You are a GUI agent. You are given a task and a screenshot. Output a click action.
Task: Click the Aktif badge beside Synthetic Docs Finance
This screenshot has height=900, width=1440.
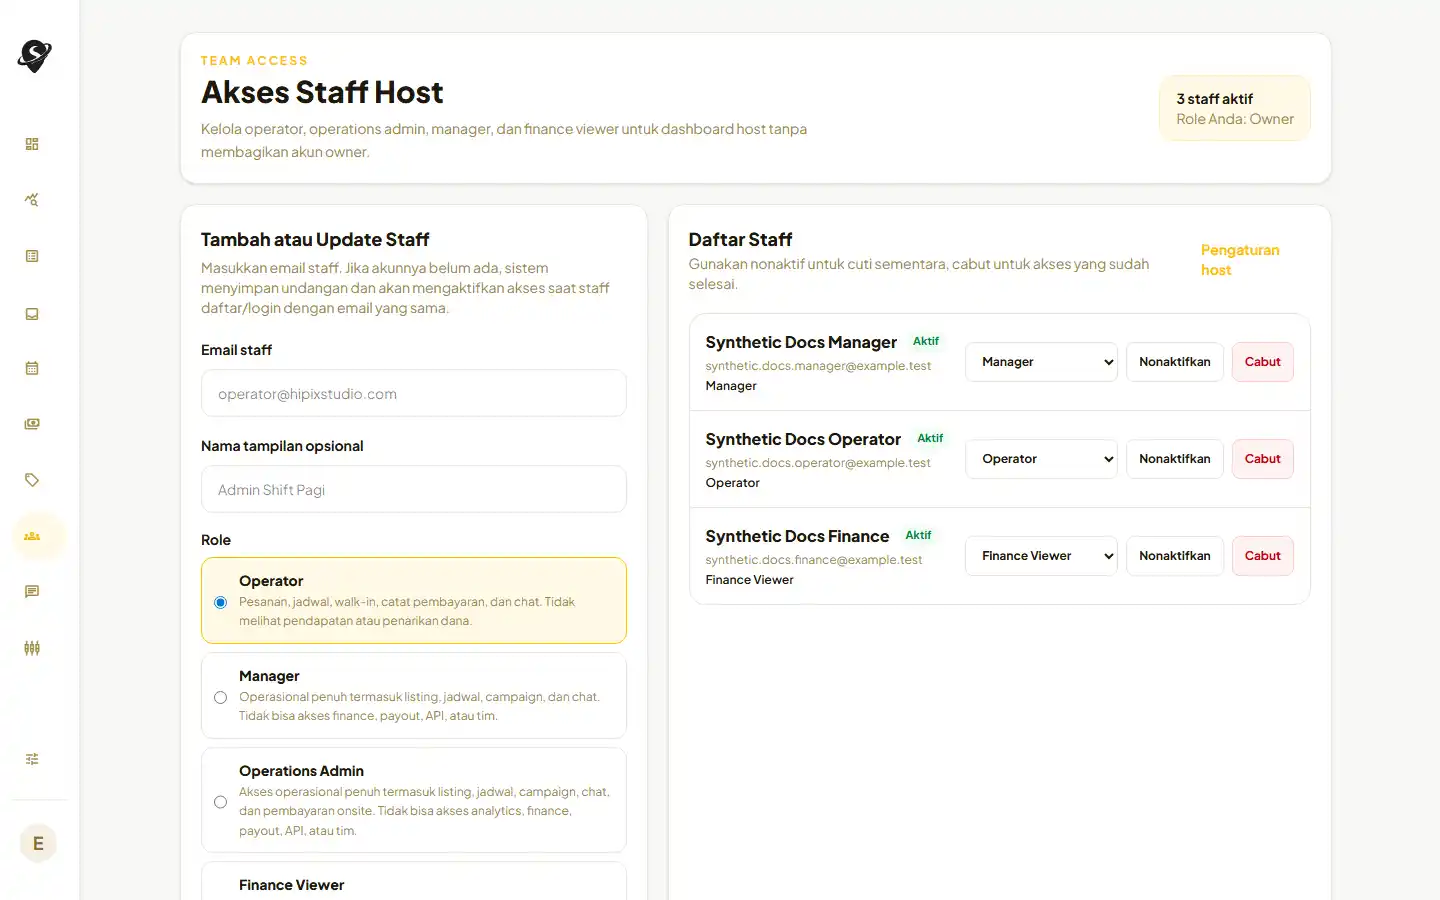(x=918, y=535)
